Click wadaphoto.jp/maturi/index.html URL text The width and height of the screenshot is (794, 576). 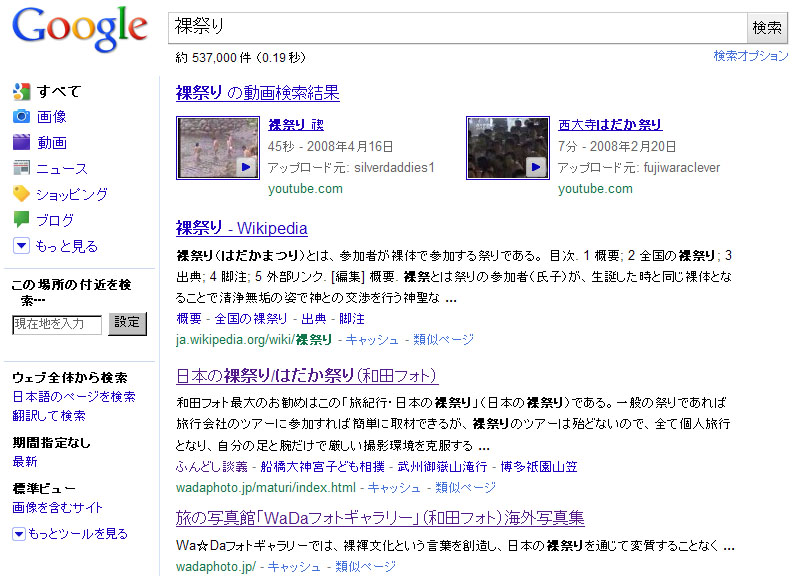pyautogui.click(x=266, y=488)
